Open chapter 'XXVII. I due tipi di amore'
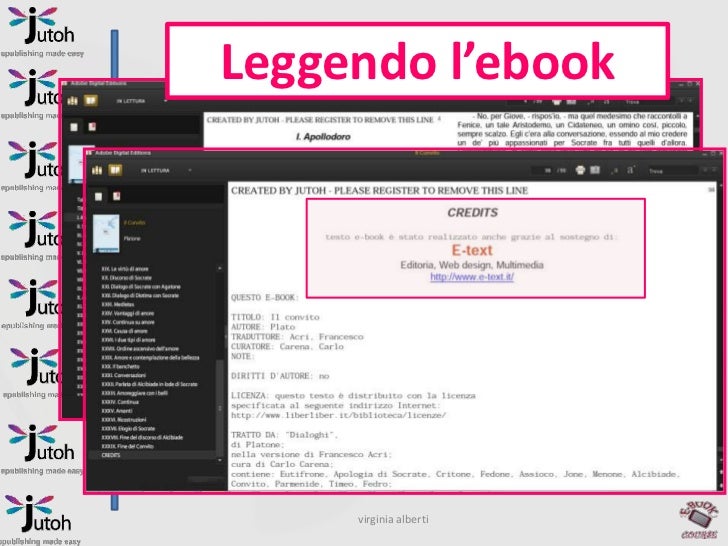 point(128,340)
